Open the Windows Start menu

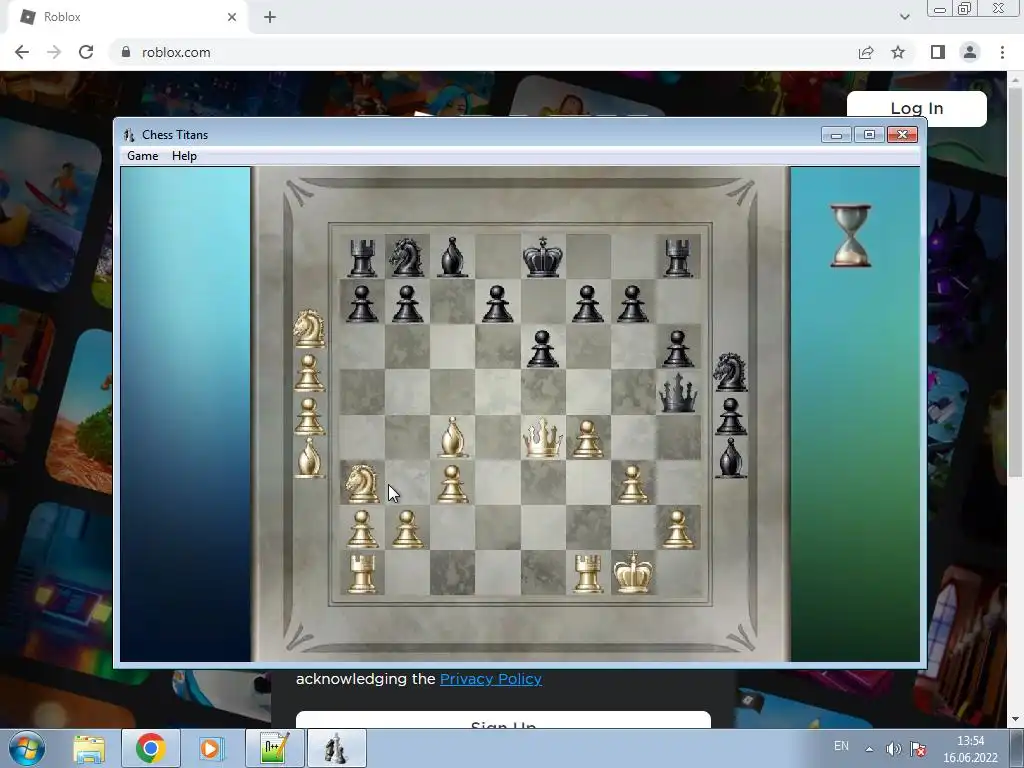tap(26, 748)
